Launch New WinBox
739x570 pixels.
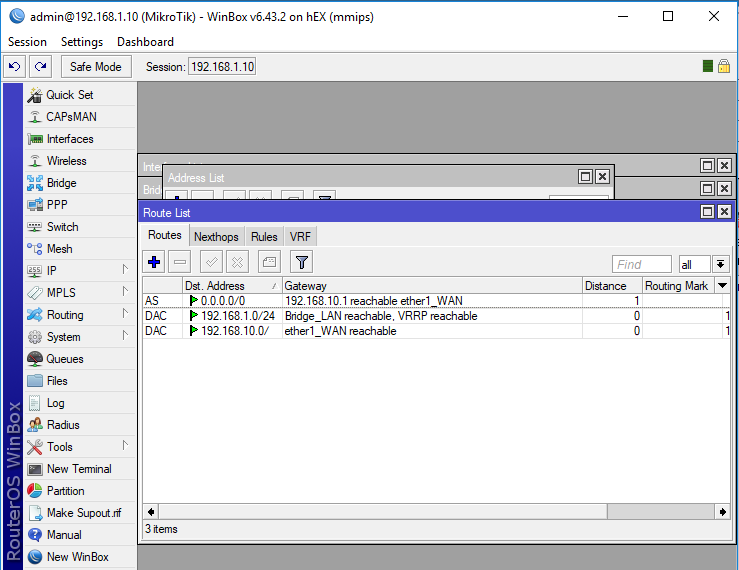tap(79, 557)
